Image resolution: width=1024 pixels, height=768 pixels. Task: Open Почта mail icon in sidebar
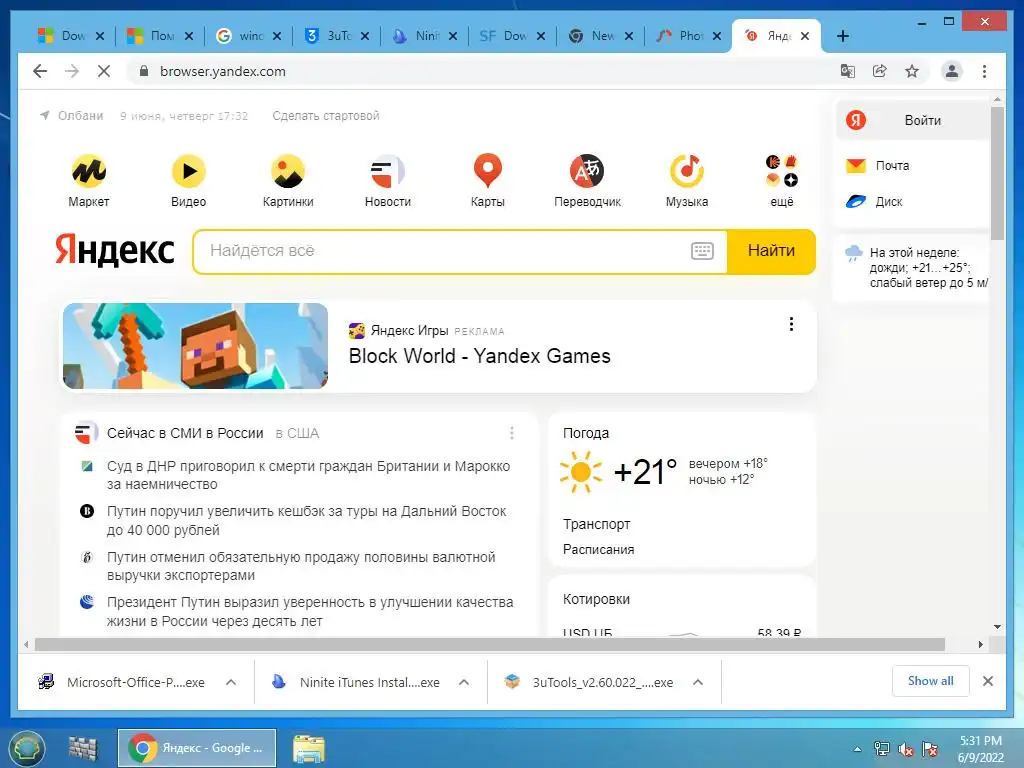pyautogui.click(x=856, y=166)
